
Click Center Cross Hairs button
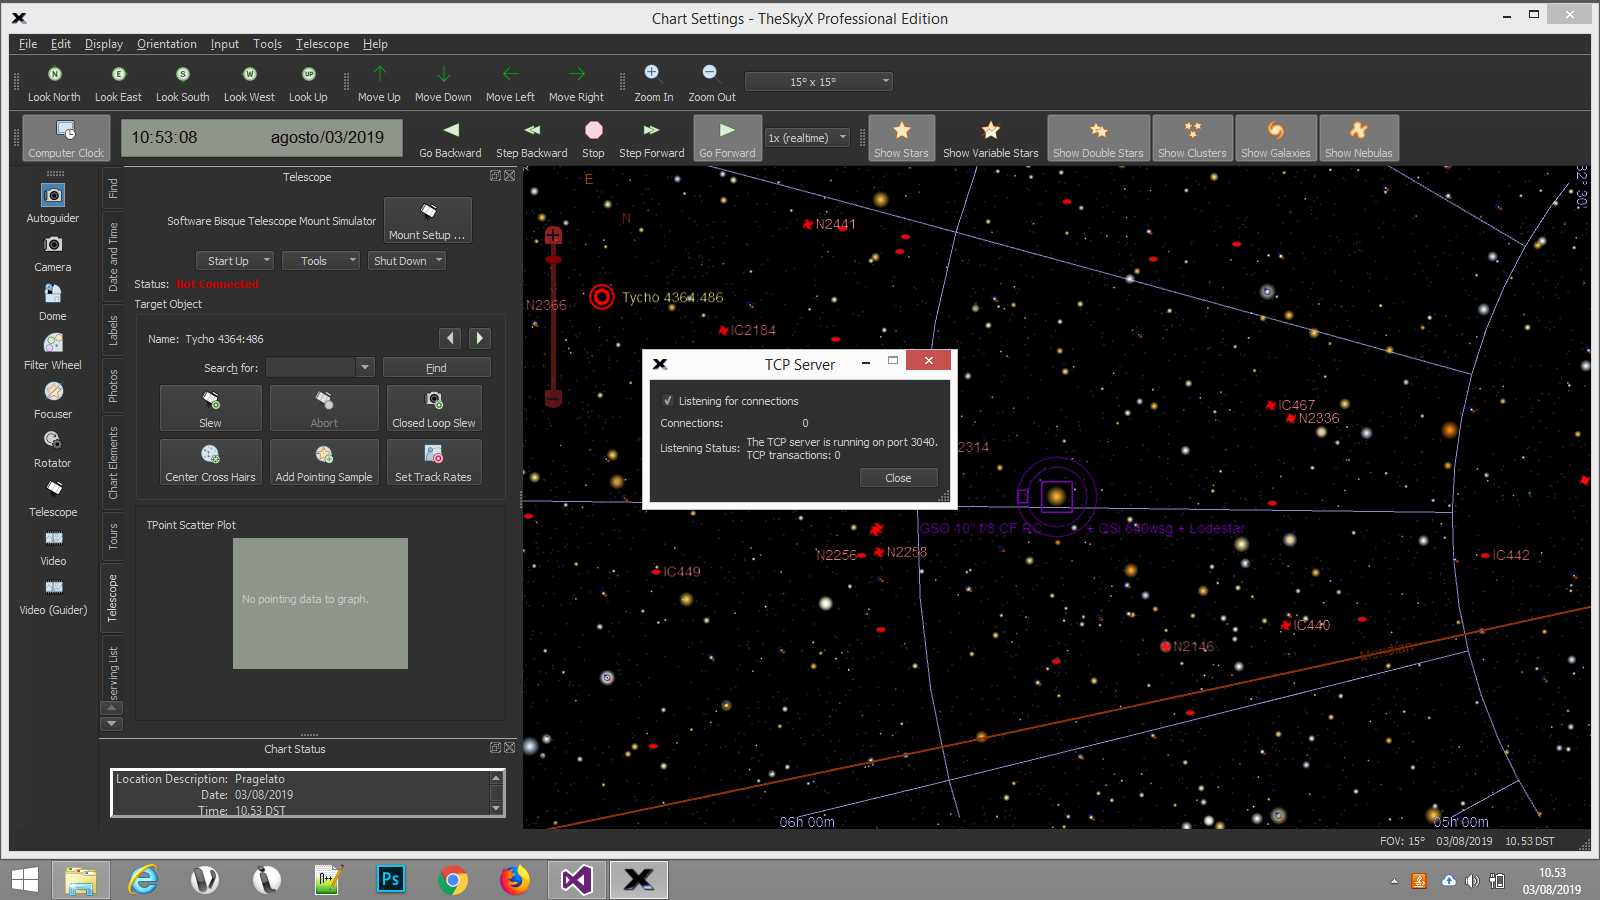click(211, 462)
